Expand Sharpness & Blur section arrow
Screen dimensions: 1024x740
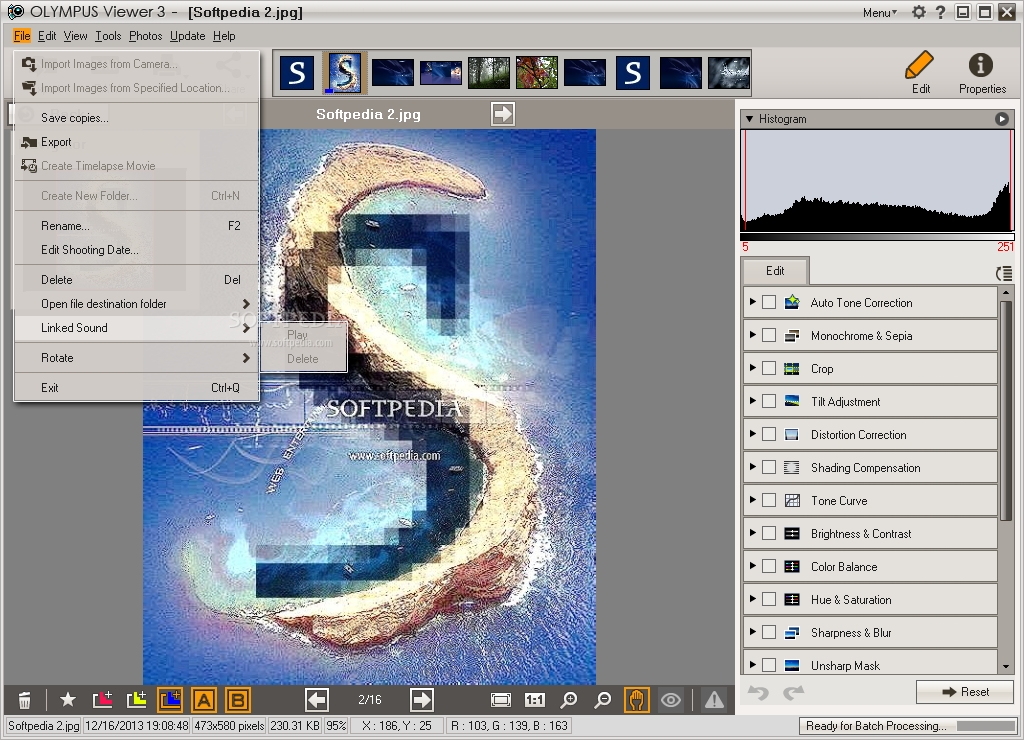[752, 632]
